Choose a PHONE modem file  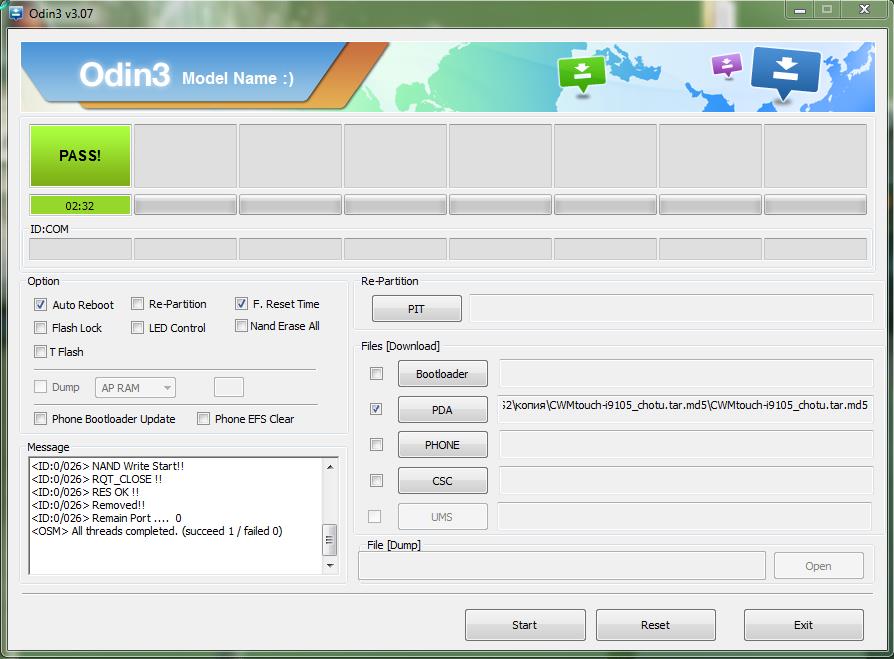442,445
